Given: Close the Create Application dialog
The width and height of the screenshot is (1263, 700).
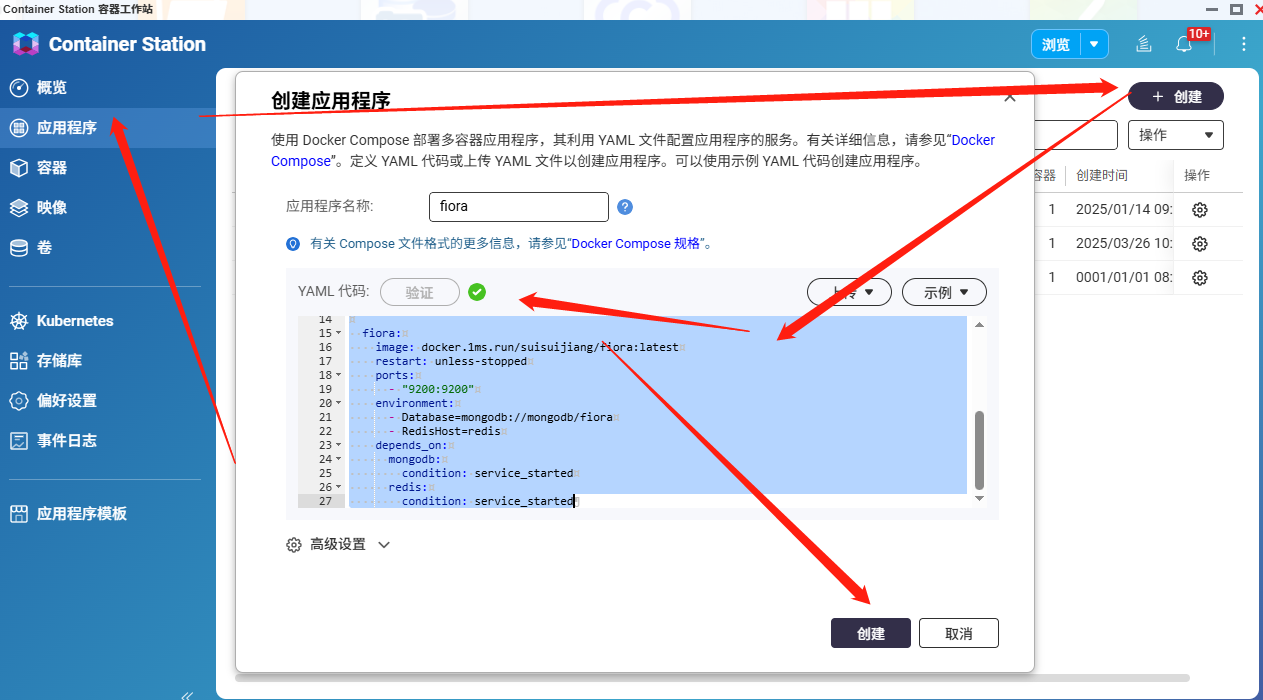Looking at the screenshot, I should tap(1010, 98).
